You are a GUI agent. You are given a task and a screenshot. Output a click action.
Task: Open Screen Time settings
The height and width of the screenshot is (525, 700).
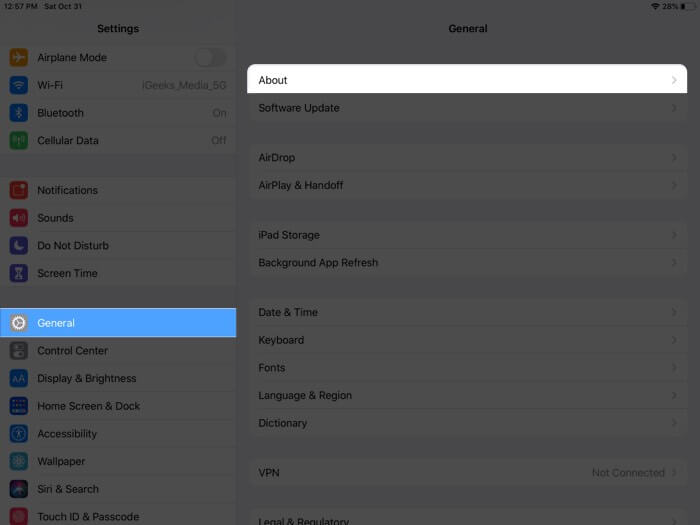click(118, 273)
